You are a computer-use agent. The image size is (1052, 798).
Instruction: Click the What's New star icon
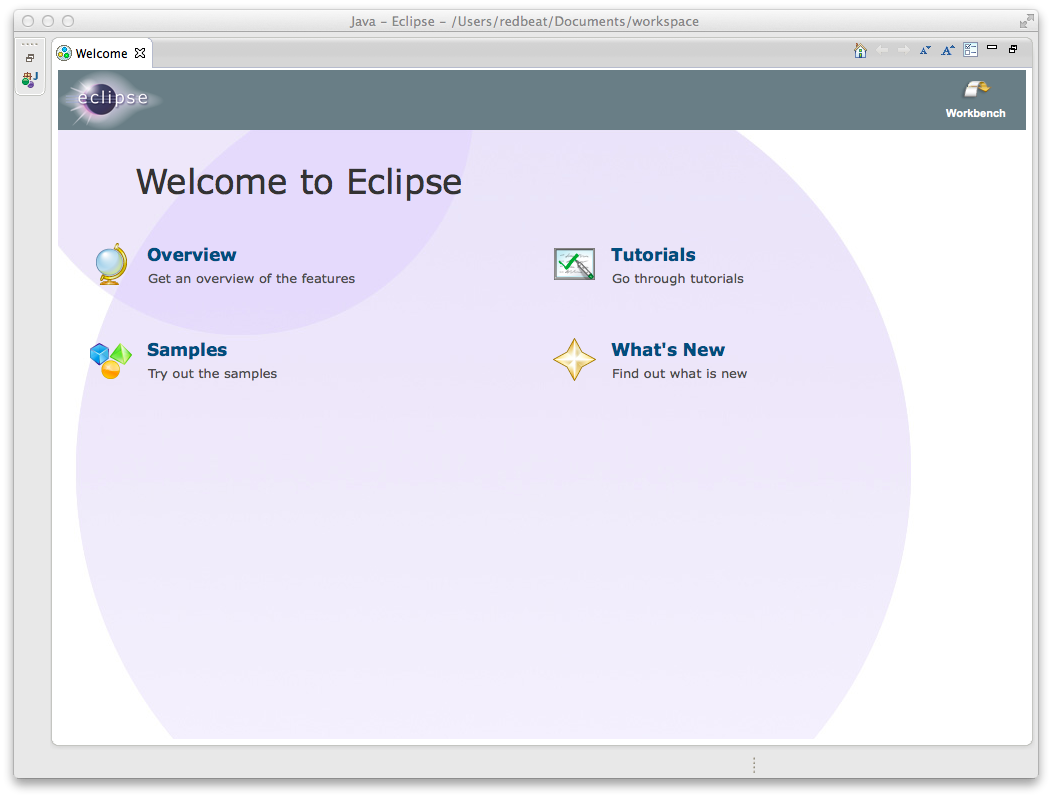click(x=574, y=360)
